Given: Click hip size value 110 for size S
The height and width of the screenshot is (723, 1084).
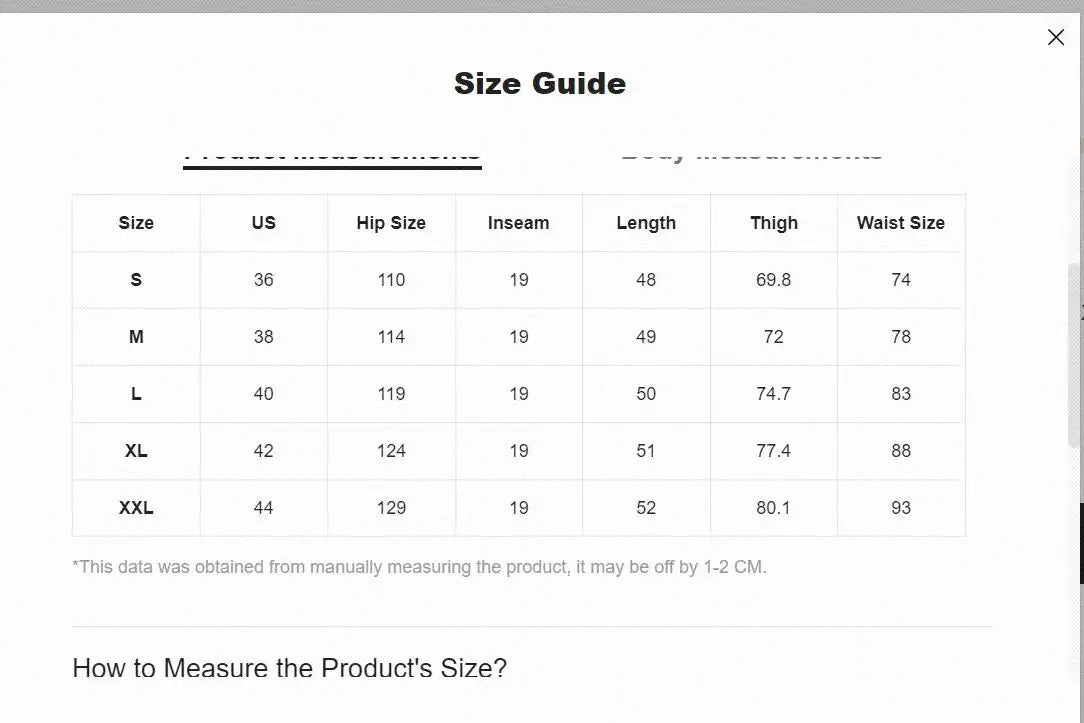Looking at the screenshot, I should click(x=391, y=280).
